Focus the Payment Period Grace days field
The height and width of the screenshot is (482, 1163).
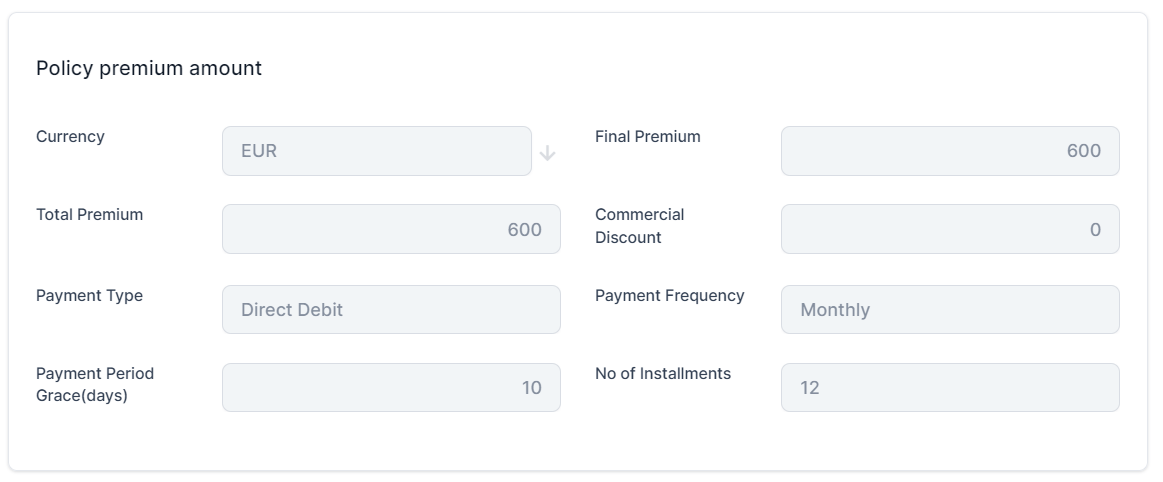pos(390,388)
